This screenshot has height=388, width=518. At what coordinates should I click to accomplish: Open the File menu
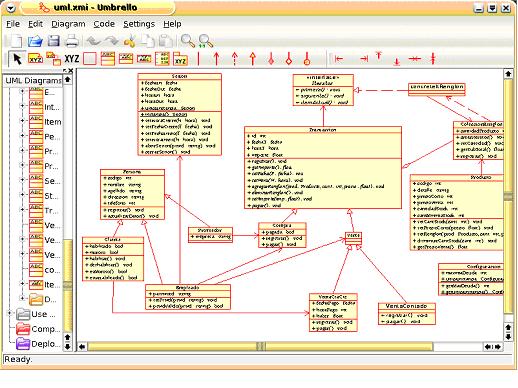click(13, 24)
